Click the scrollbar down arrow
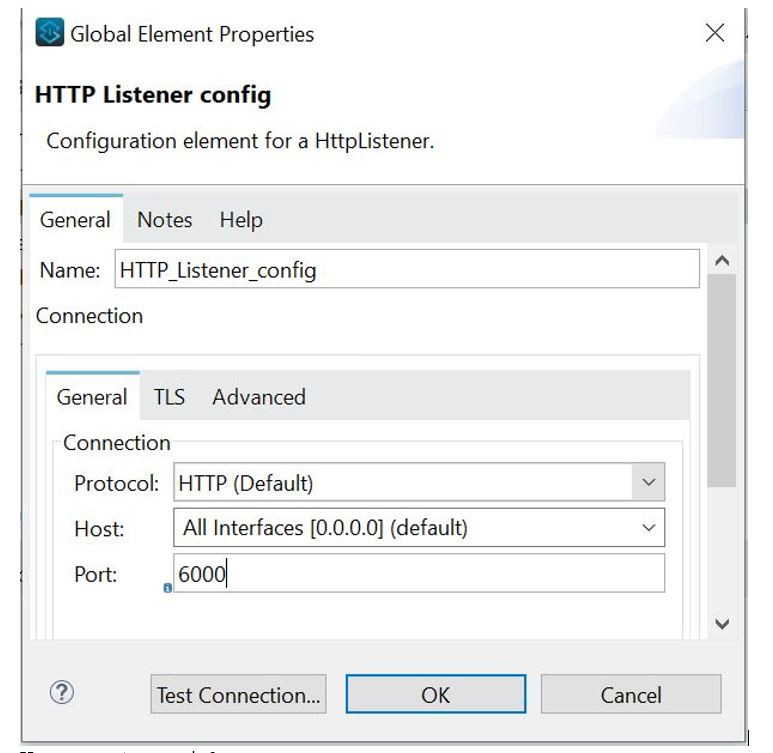Screen dimensions: 773x753 pos(723,623)
